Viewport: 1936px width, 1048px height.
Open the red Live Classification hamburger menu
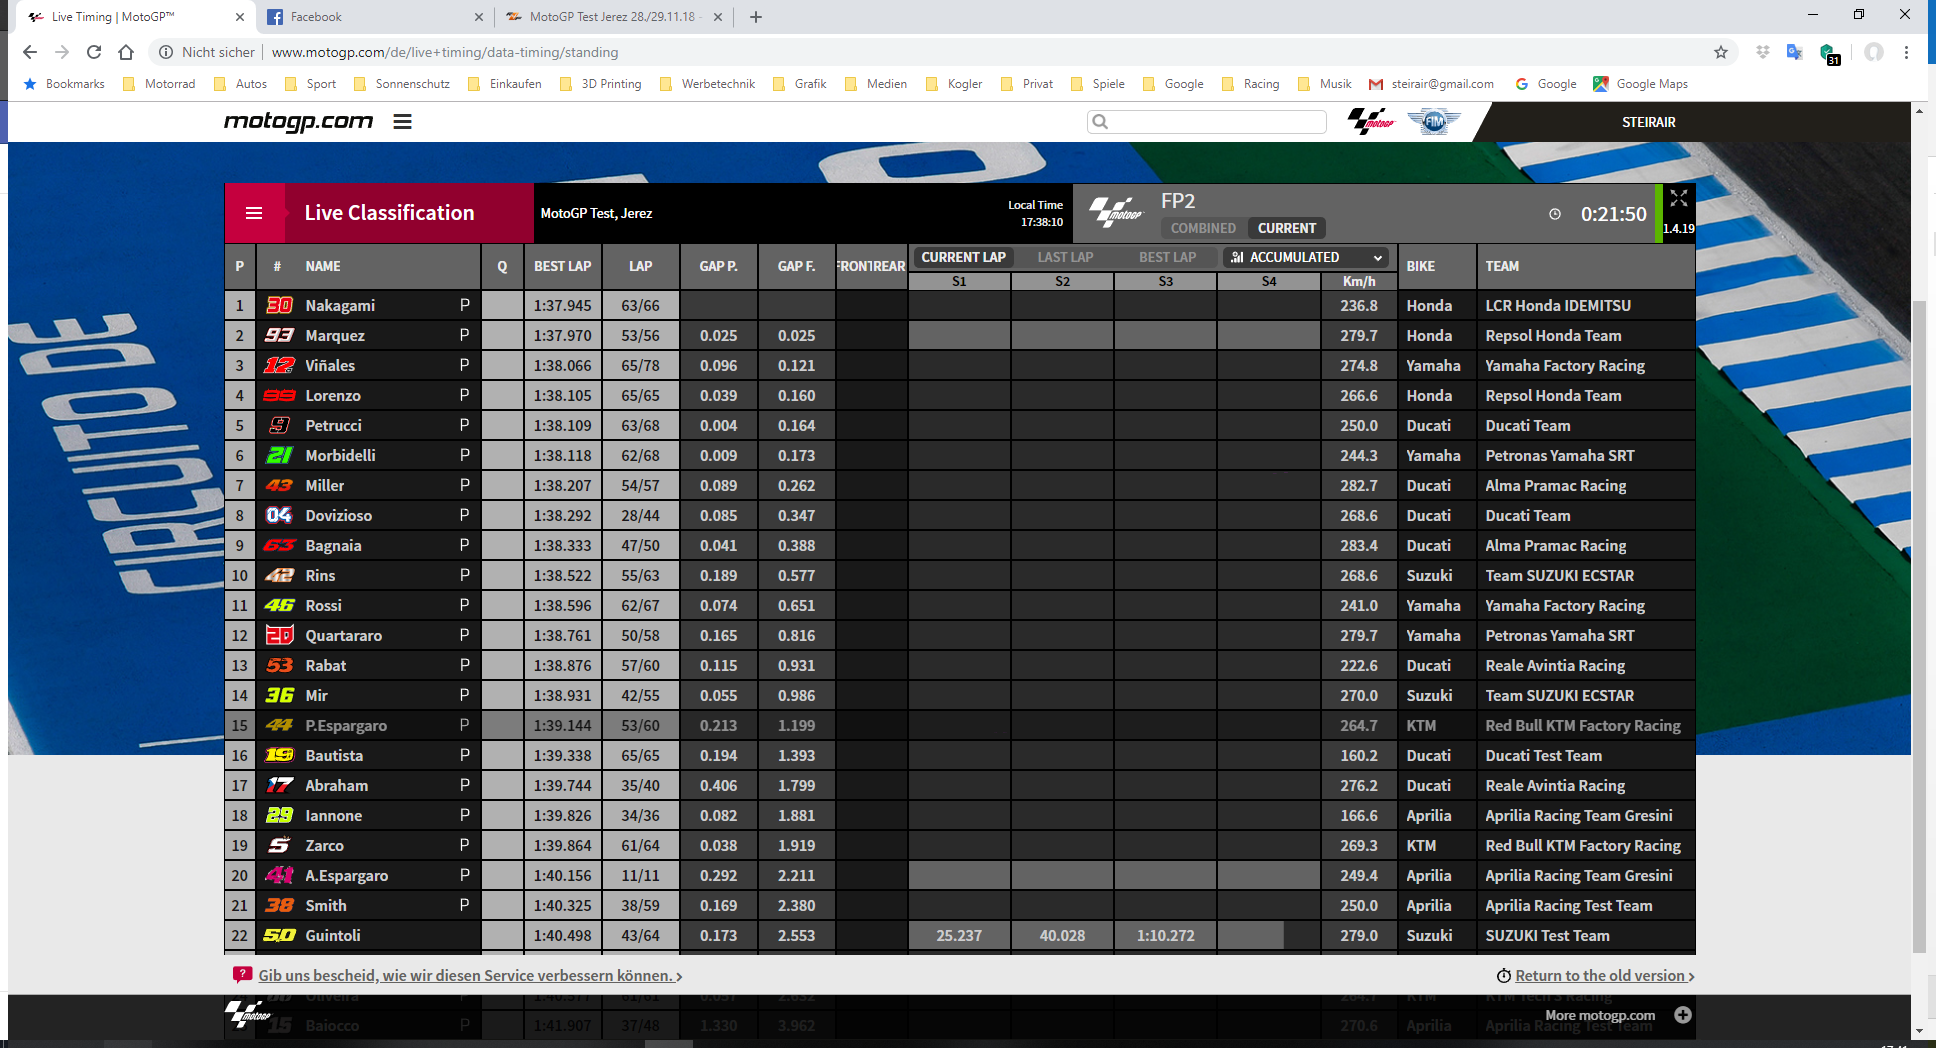point(254,213)
